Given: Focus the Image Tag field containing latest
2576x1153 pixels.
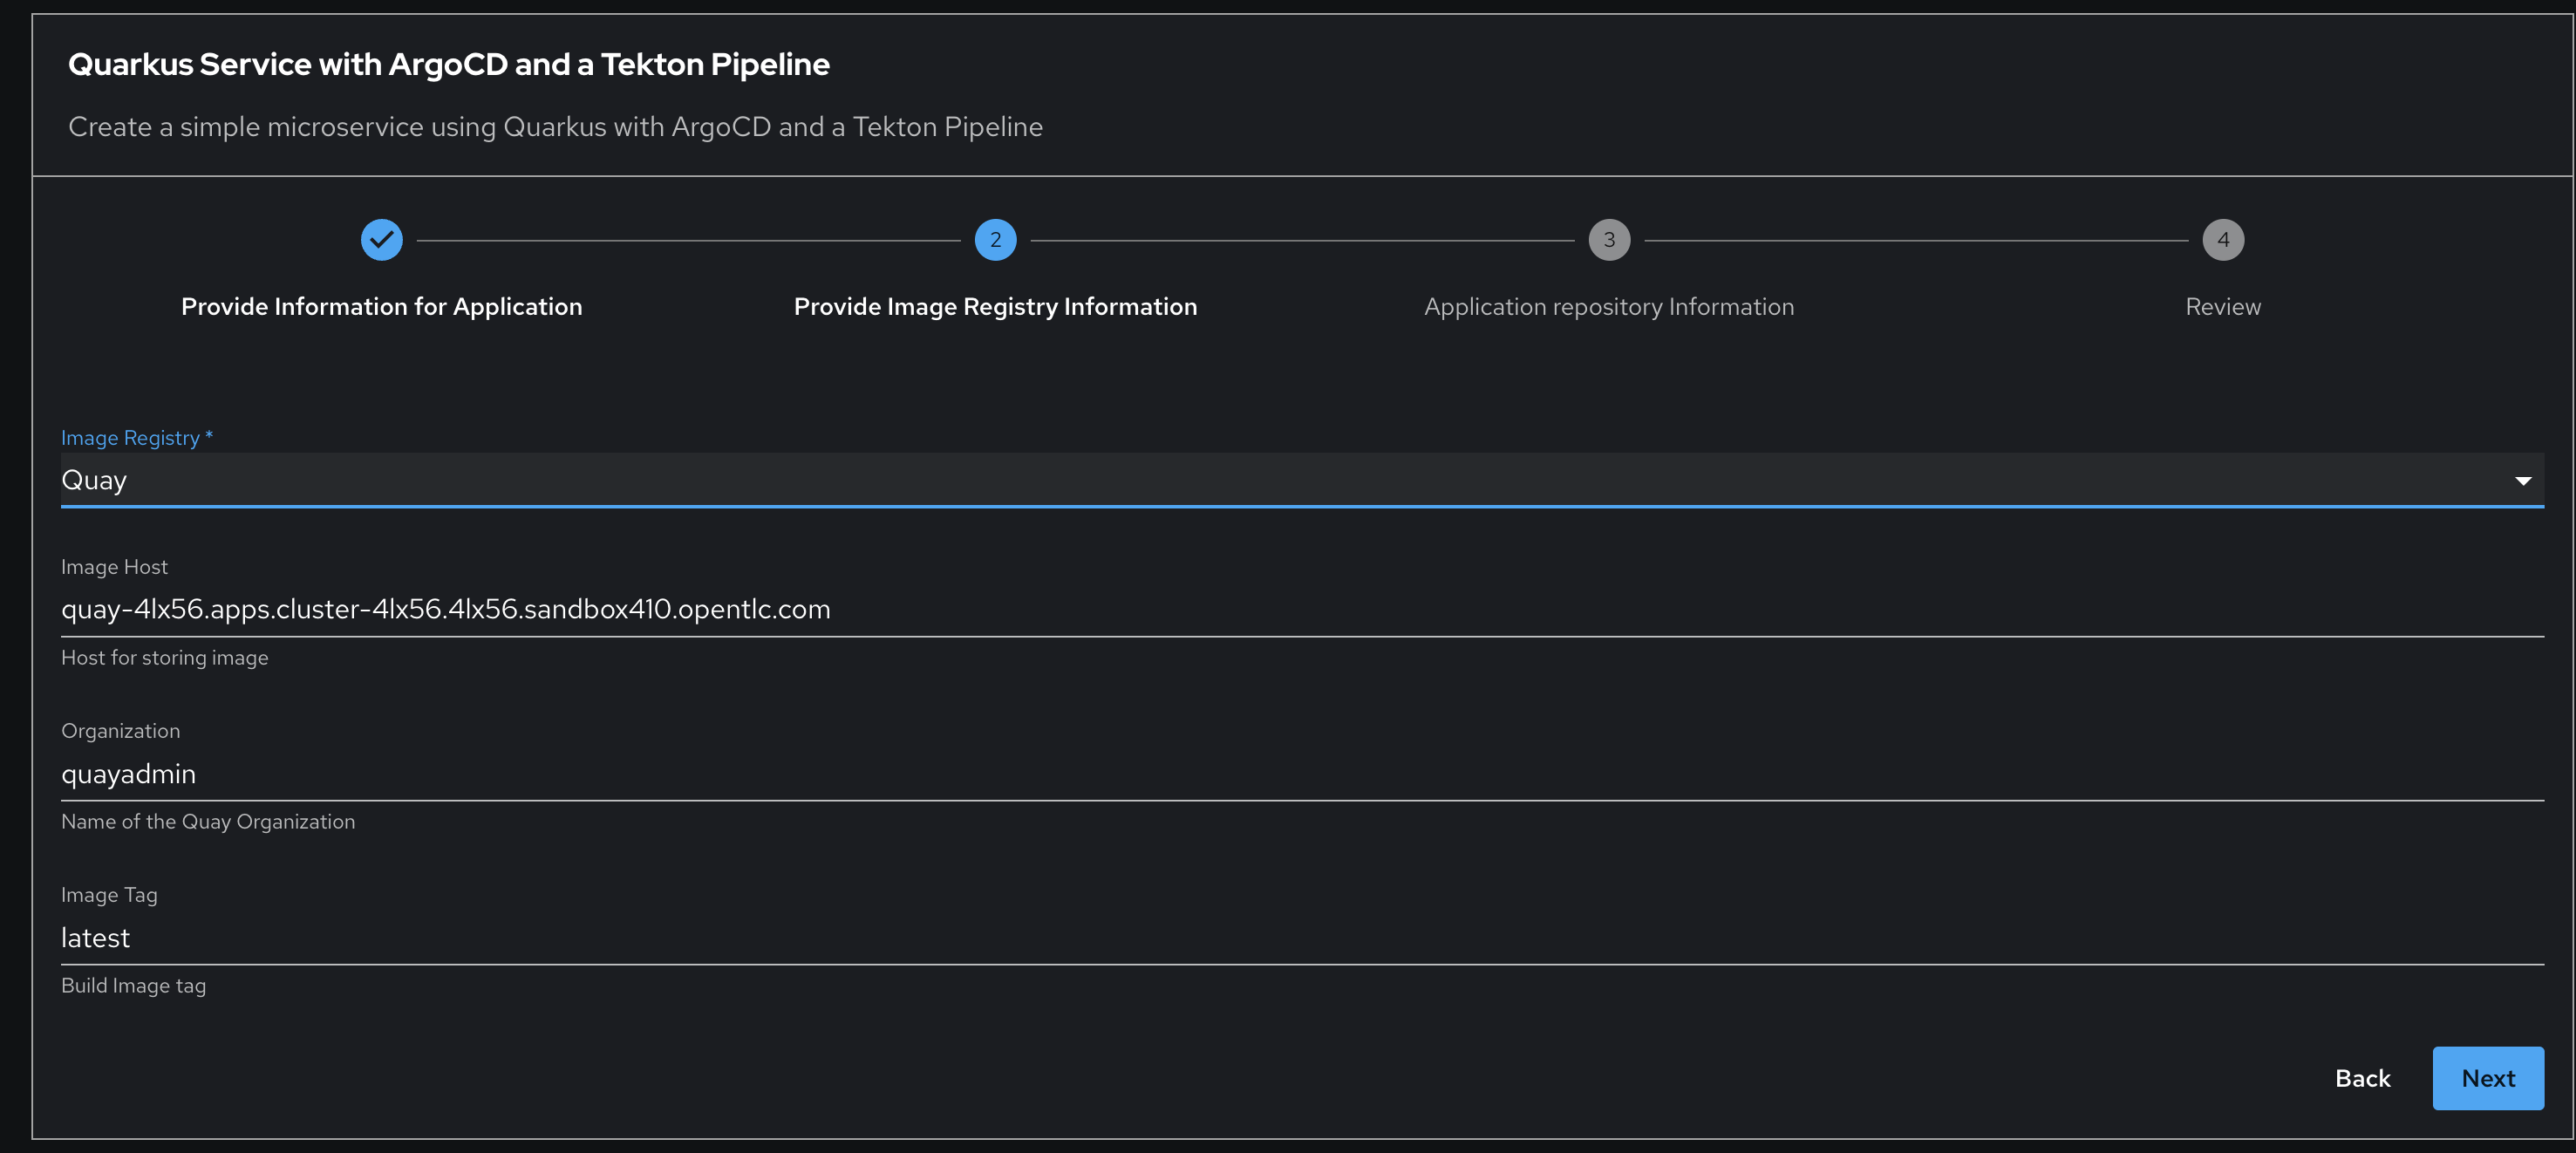Looking at the screenshot, I should point(1302,938).
